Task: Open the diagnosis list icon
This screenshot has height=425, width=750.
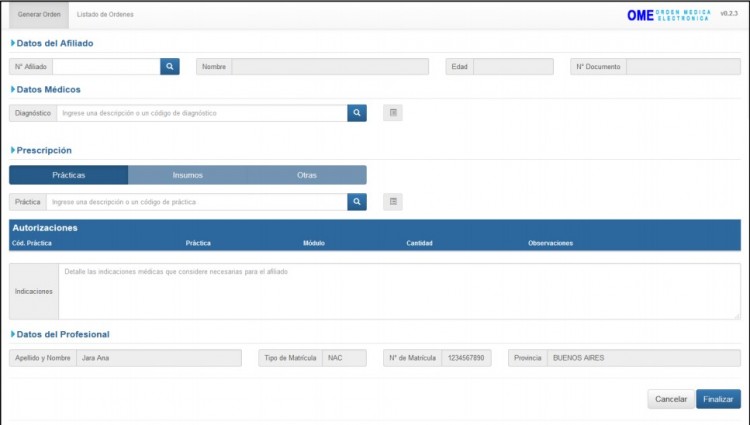Action: [x=394, y=113]
